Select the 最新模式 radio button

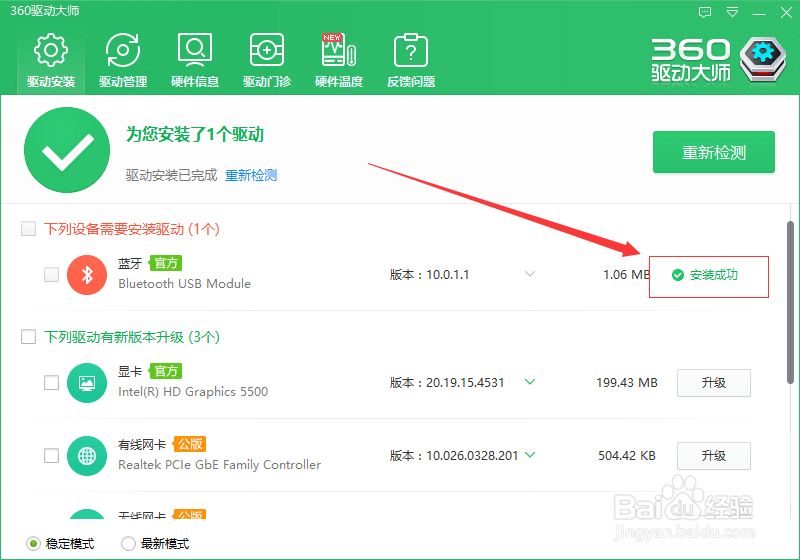click(129, 544)
